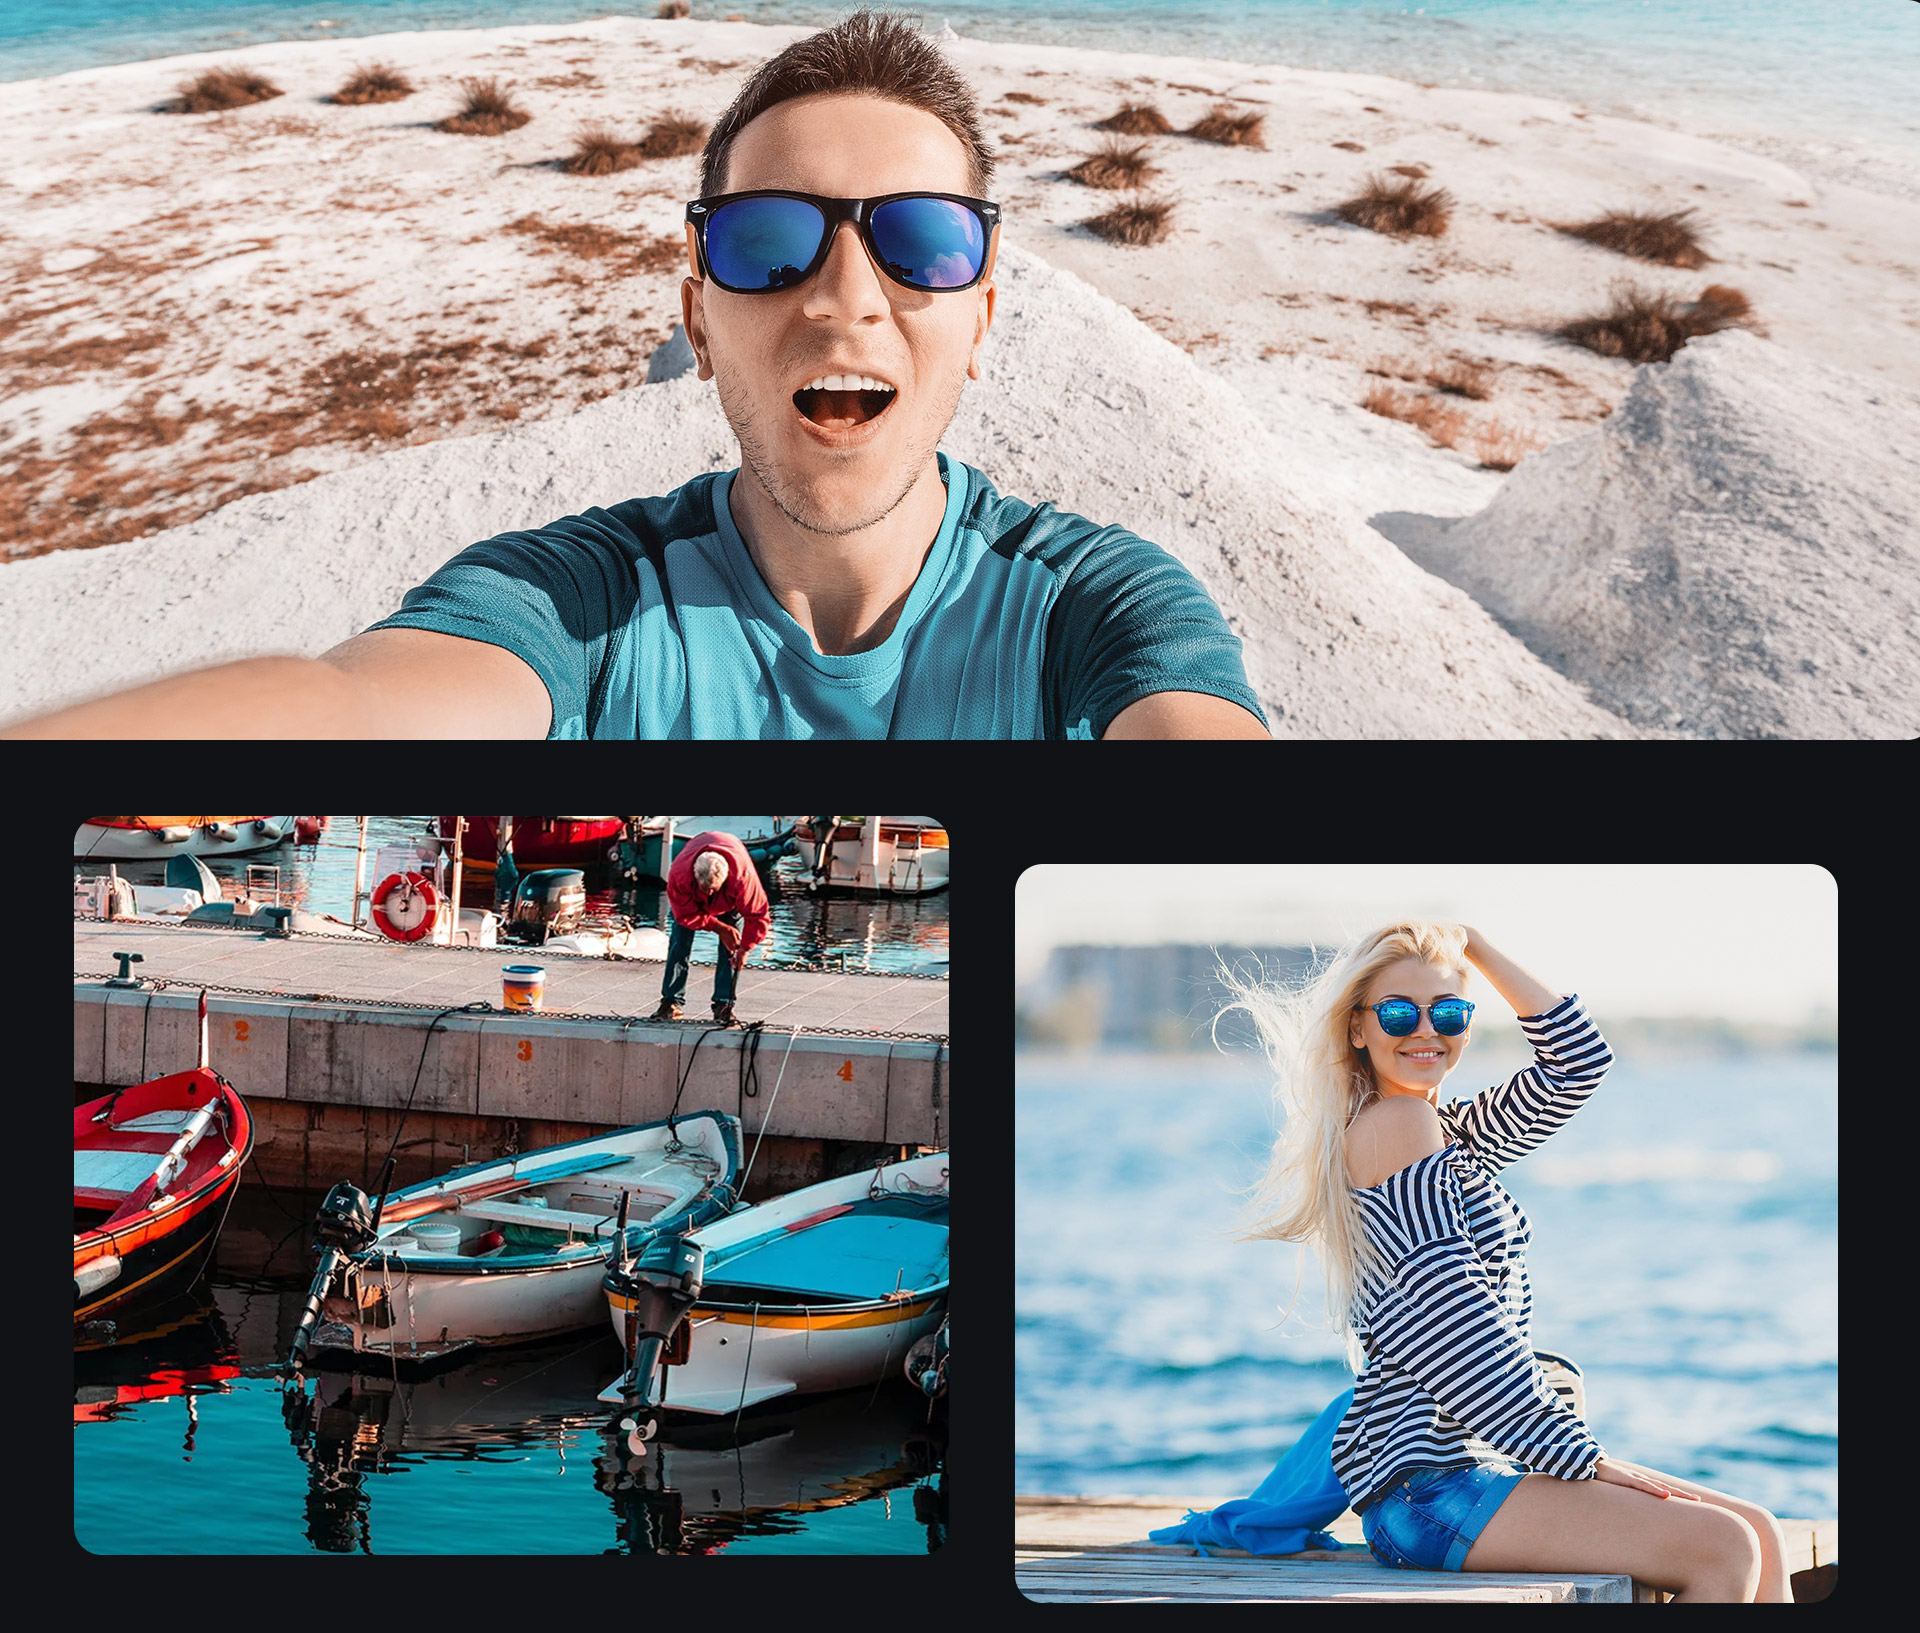Click the paint bucket on the dock
This screenshot has width=1920, height=1633.
(522, 988)
